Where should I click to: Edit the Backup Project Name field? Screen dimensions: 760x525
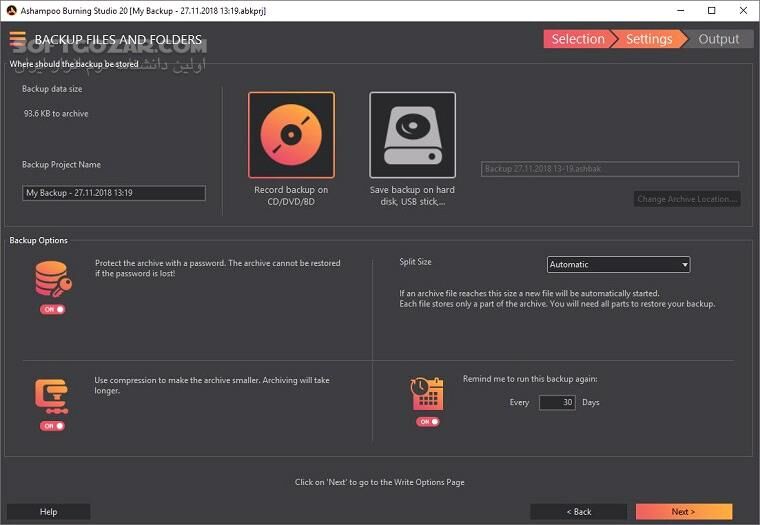point(114,193)
